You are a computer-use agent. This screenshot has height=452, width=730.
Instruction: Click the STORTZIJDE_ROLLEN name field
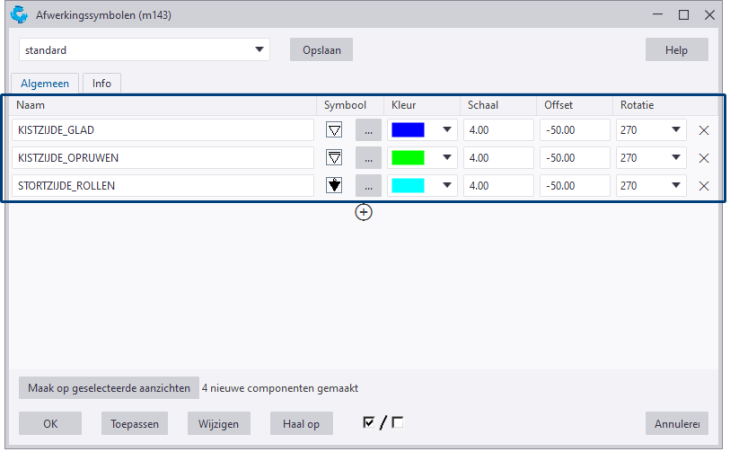[163, 186]
